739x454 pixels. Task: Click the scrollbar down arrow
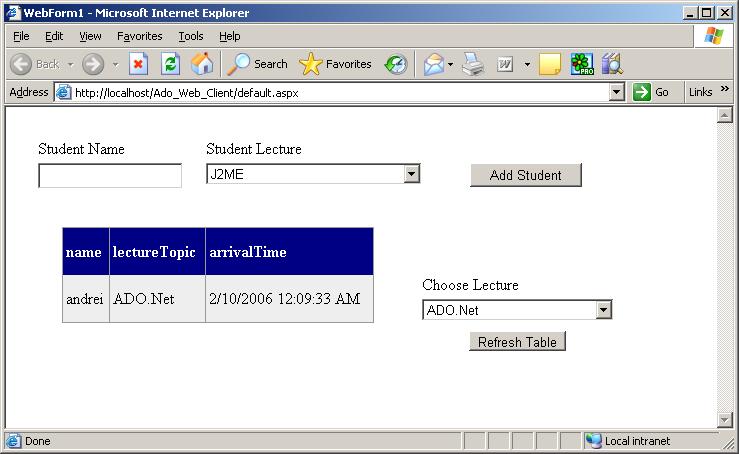(724, 419)
